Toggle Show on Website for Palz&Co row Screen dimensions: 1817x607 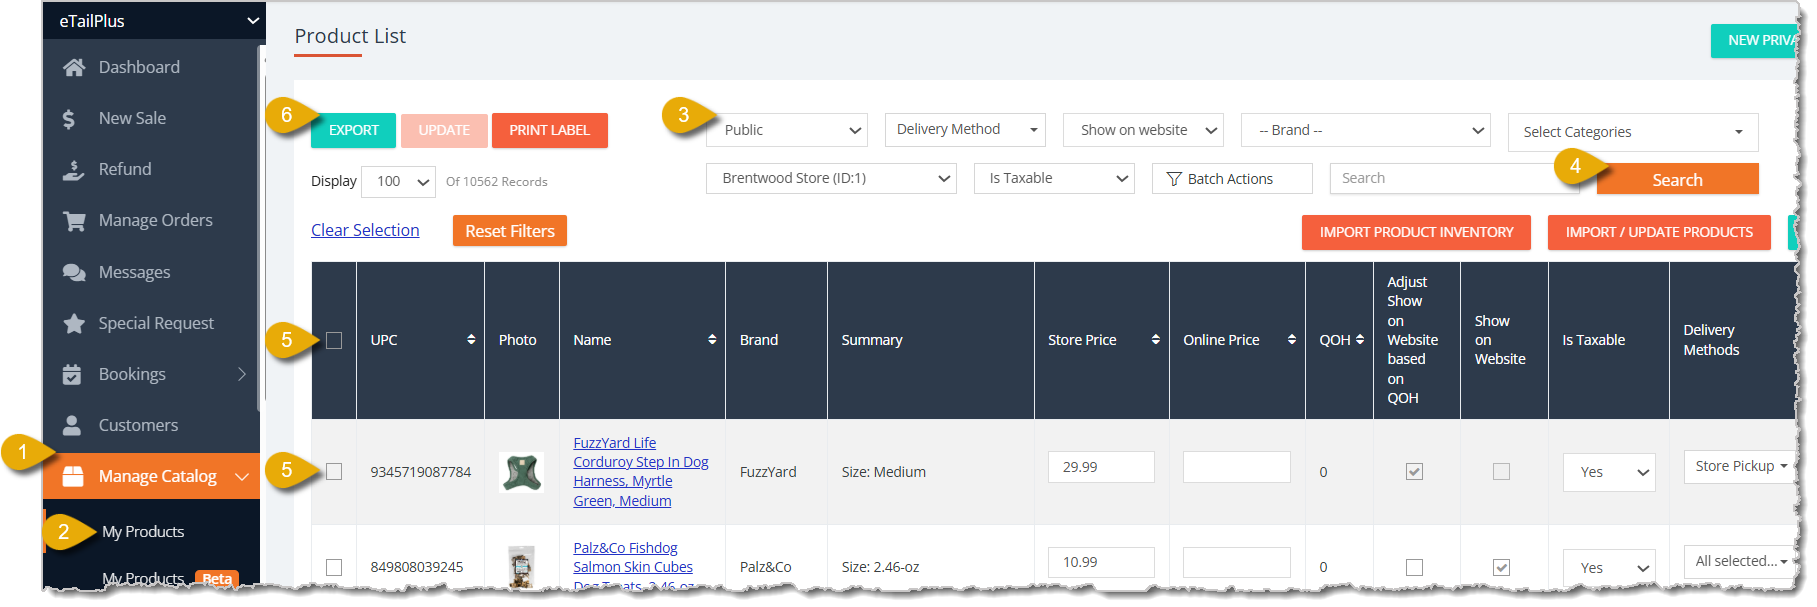coord(1501,567)
